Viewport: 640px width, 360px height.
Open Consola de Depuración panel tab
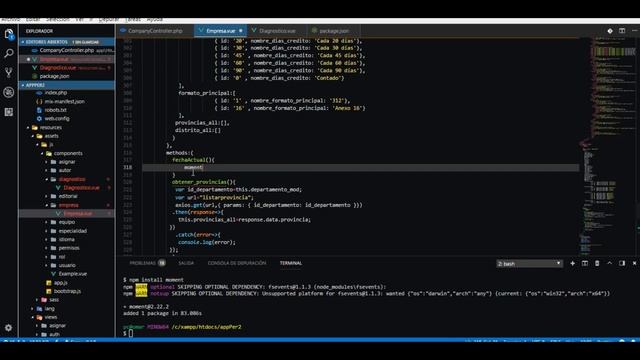237,263
